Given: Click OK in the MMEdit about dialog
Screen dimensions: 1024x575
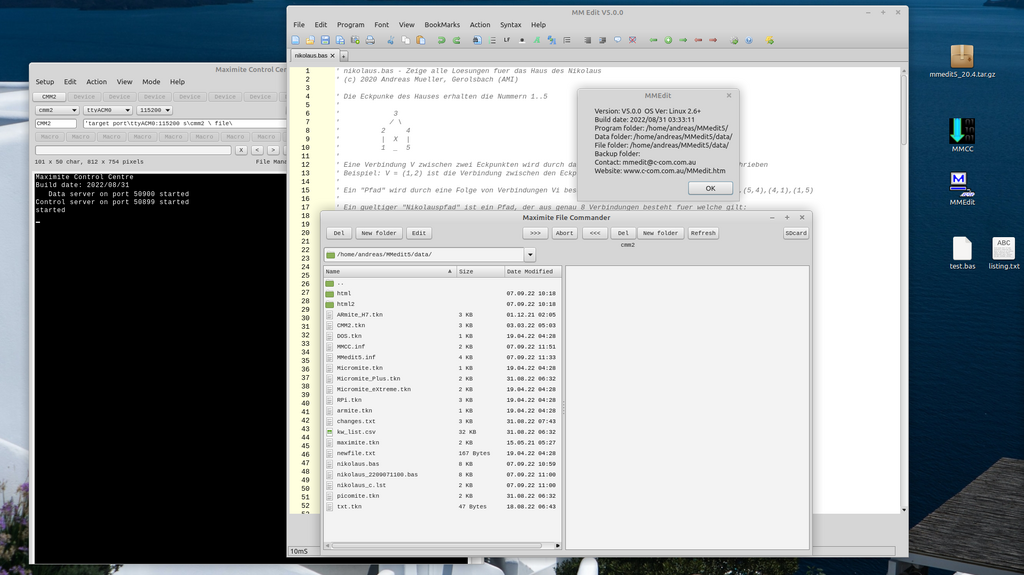Looking at the screenshot, I should pos(710,188).
